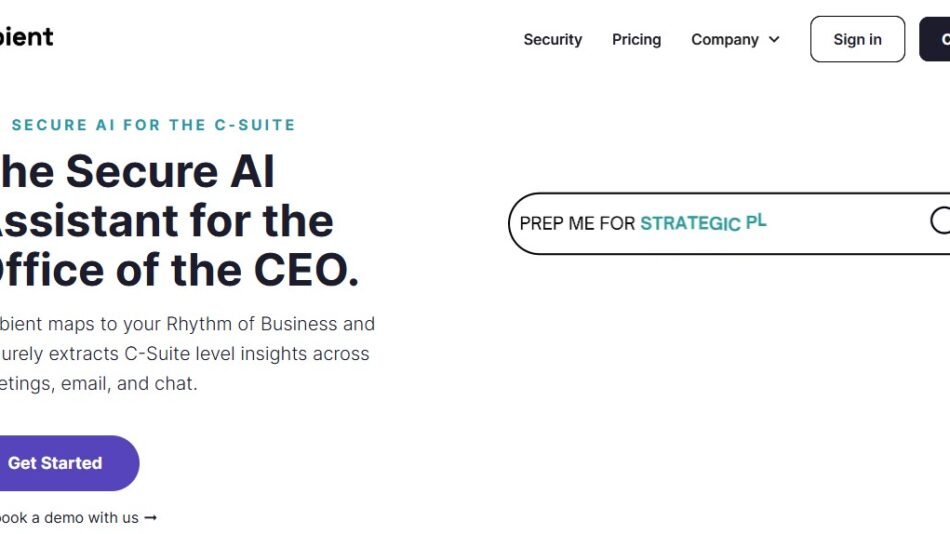This screenshot has height=534, width=950.
Task: Click the Secure AI Assistant headline
Action: 135,172
